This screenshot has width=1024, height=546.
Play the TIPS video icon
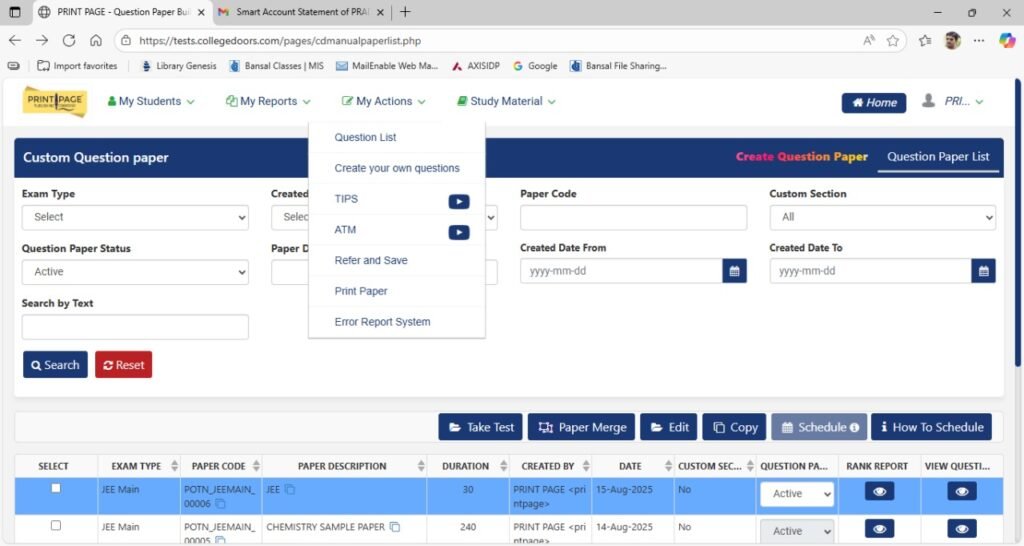[458, 201]
